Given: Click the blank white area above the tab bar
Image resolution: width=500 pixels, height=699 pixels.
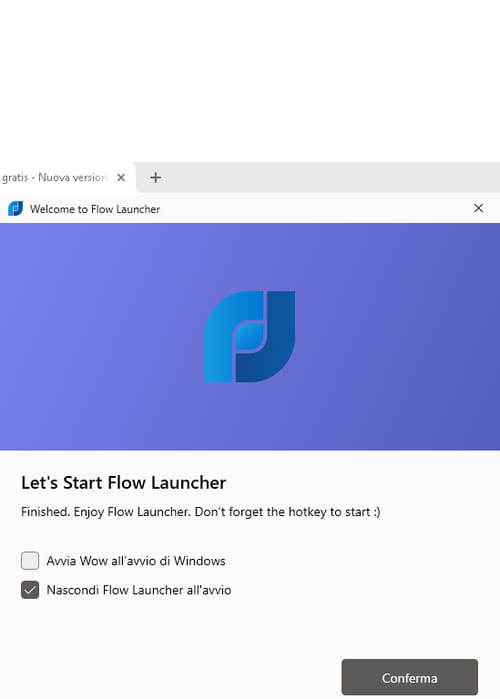Looking at the screenshot, I should pyautogui.click(x=250, y=81).
